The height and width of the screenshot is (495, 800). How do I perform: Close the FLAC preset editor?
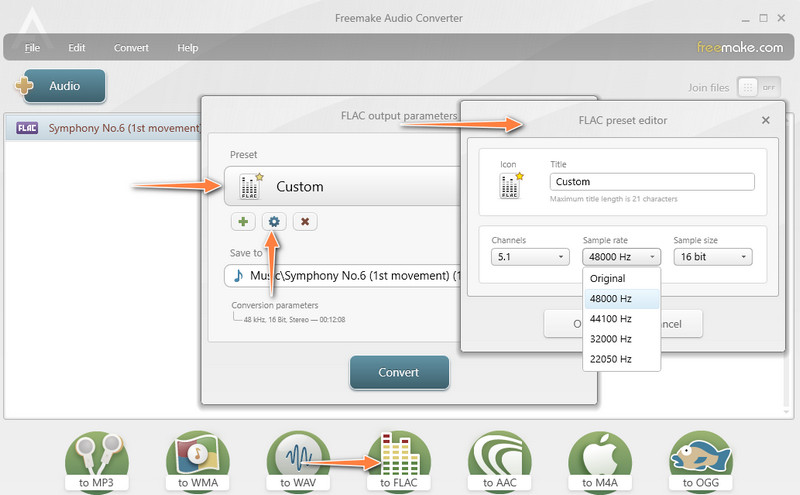(765, 120)
